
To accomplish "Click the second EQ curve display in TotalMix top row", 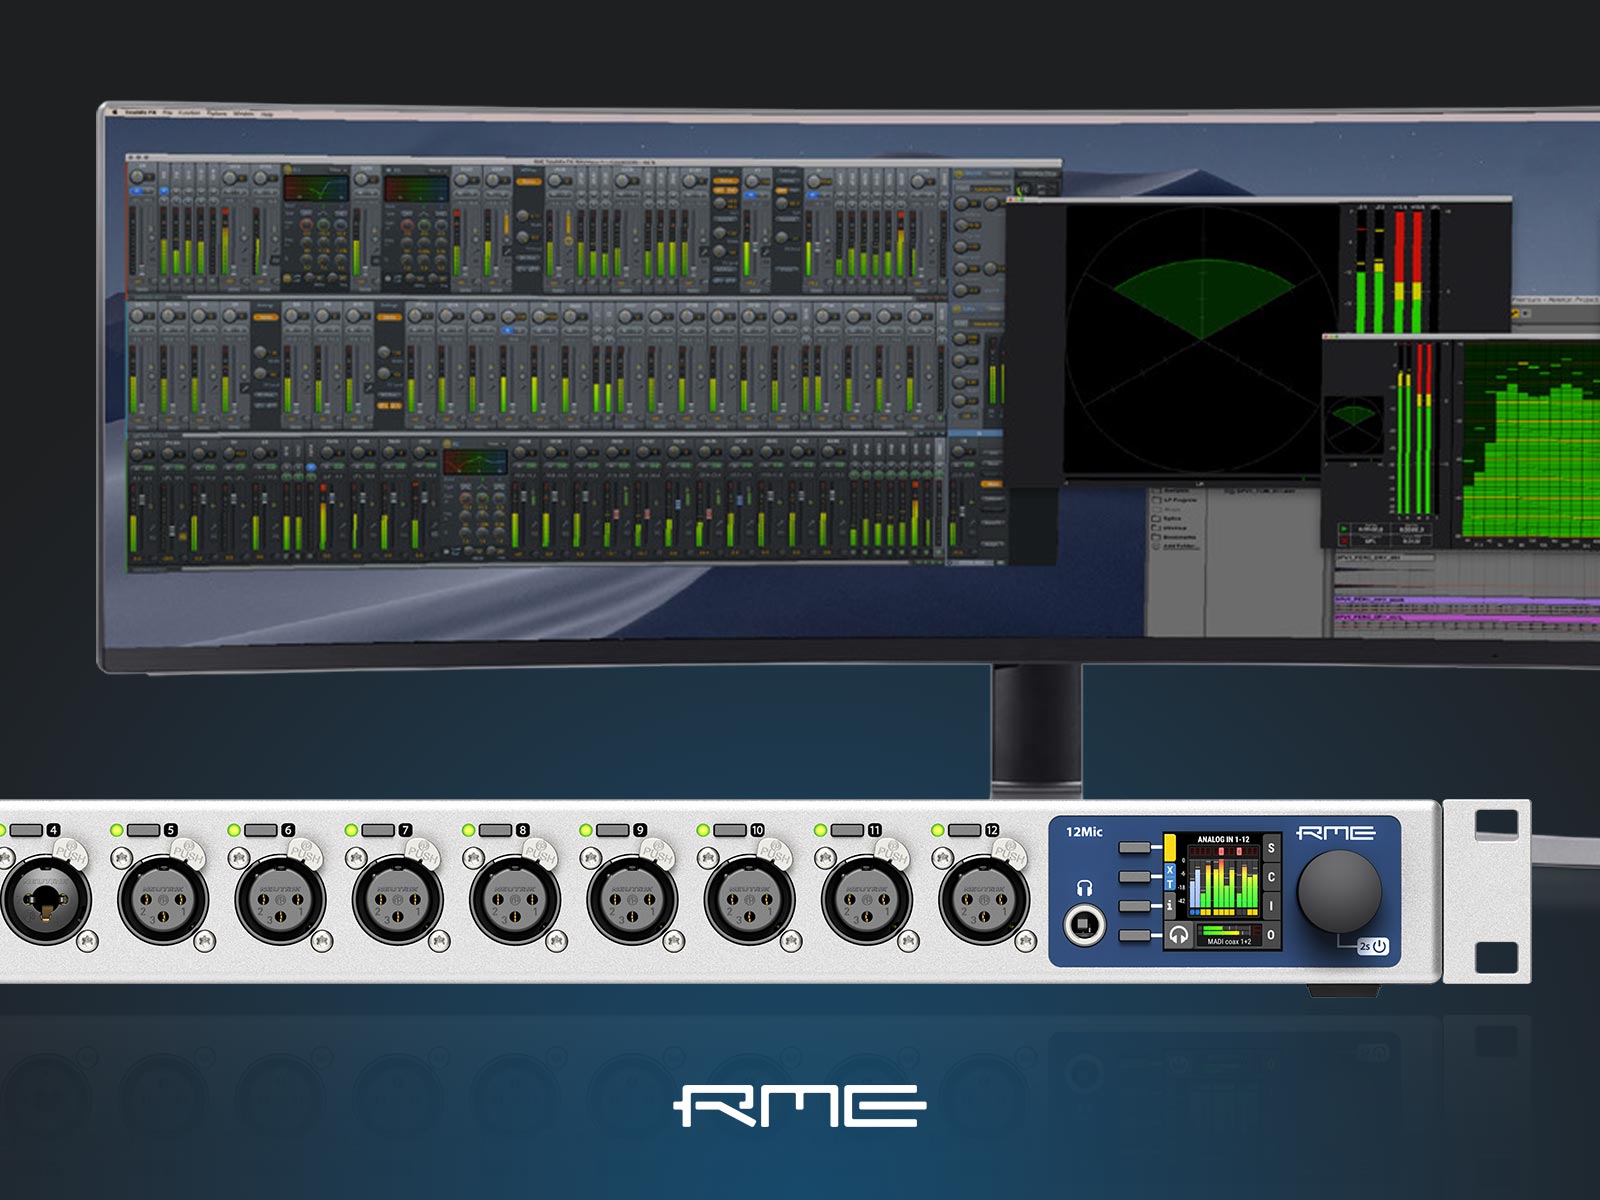I will (417, 189).
